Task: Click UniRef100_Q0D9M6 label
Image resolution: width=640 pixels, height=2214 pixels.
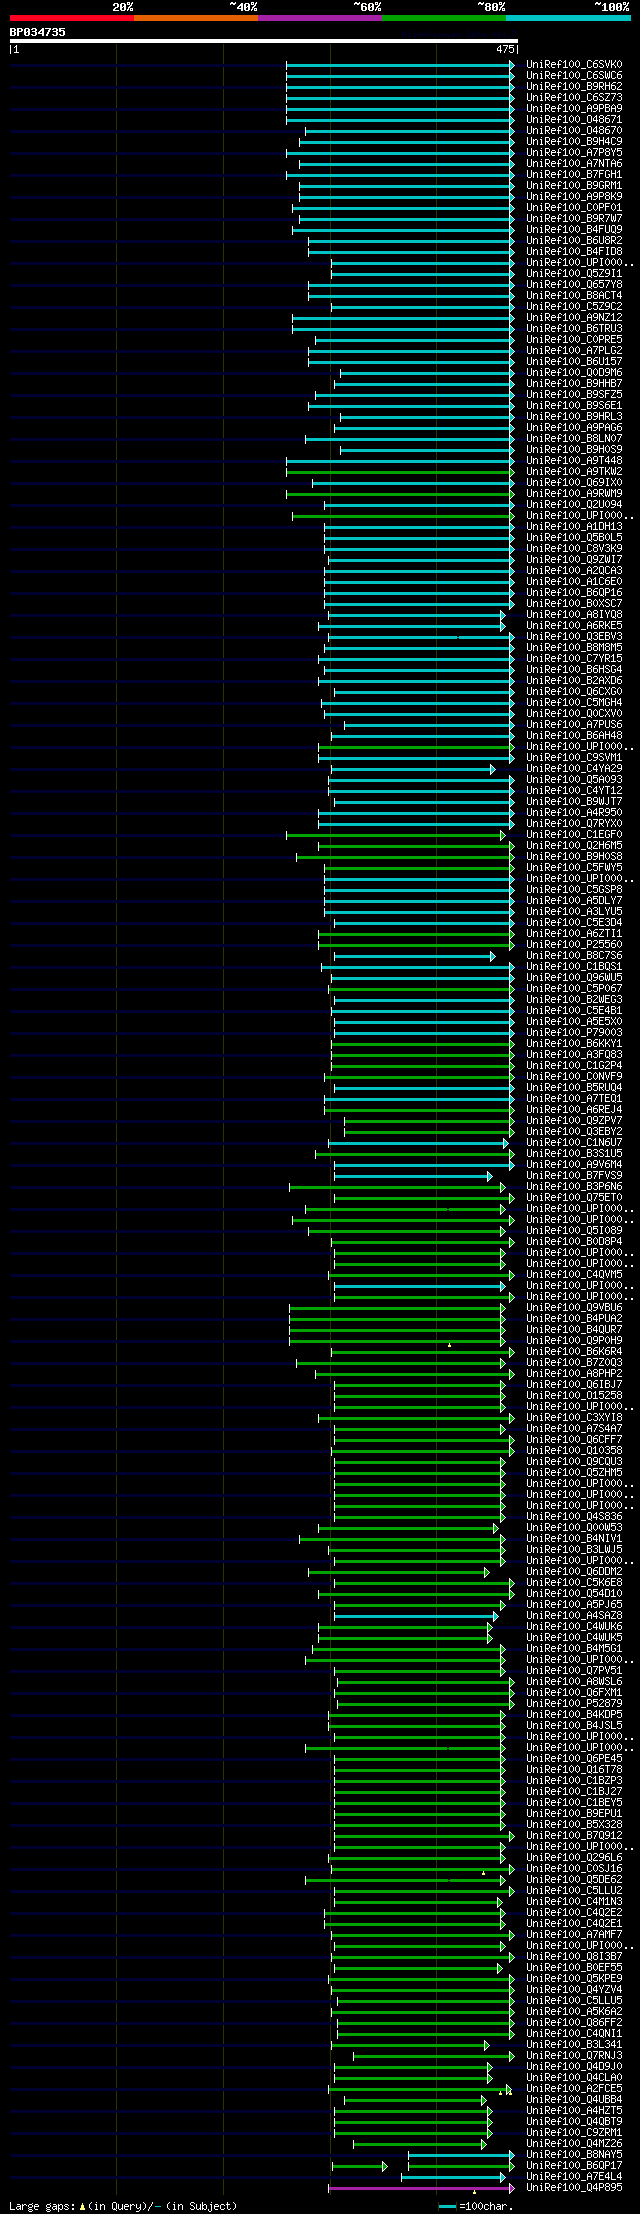Action: pos(574,373)
